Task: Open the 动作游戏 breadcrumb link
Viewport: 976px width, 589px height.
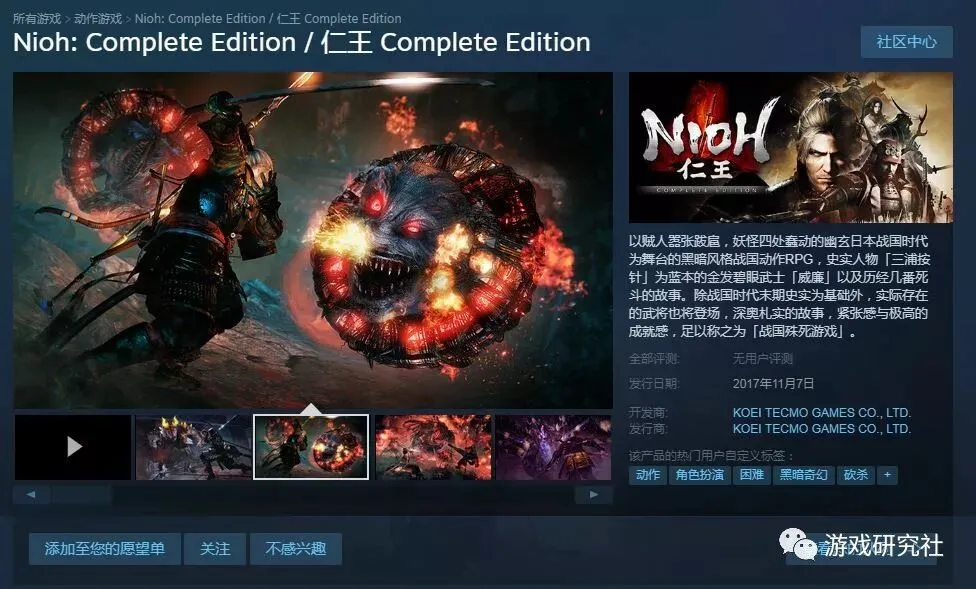Action: pos(98,19)
